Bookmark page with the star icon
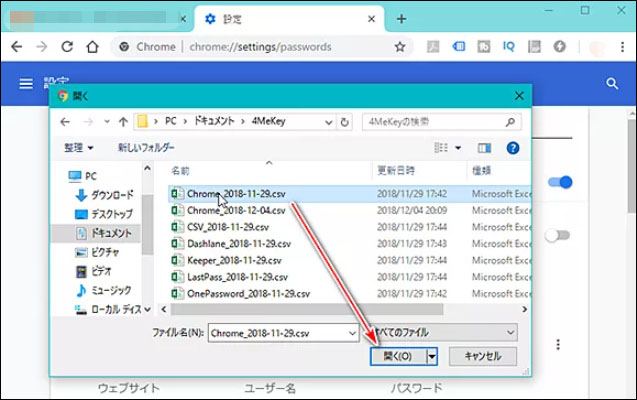This screenshot has height=400, width=637. (400, 47)
